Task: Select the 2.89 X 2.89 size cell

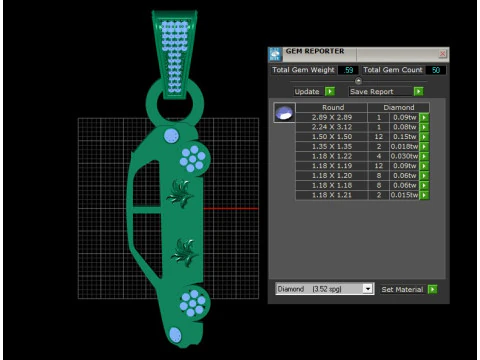Action: tap(332, 117)
